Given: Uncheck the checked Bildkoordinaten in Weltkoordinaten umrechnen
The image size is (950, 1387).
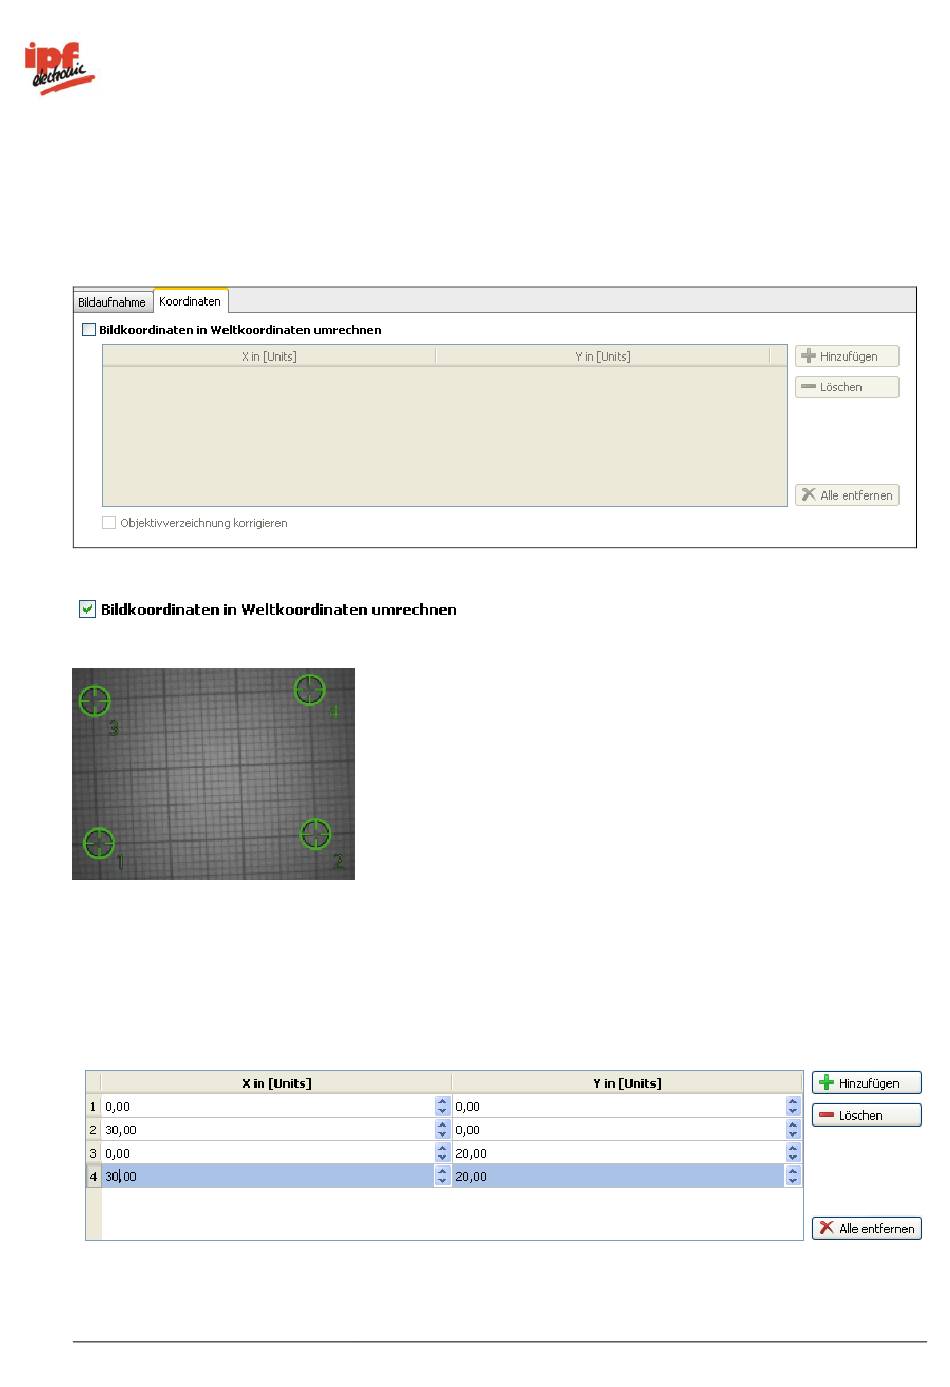Looking at the screenshot, I should (x=88, y=609).
